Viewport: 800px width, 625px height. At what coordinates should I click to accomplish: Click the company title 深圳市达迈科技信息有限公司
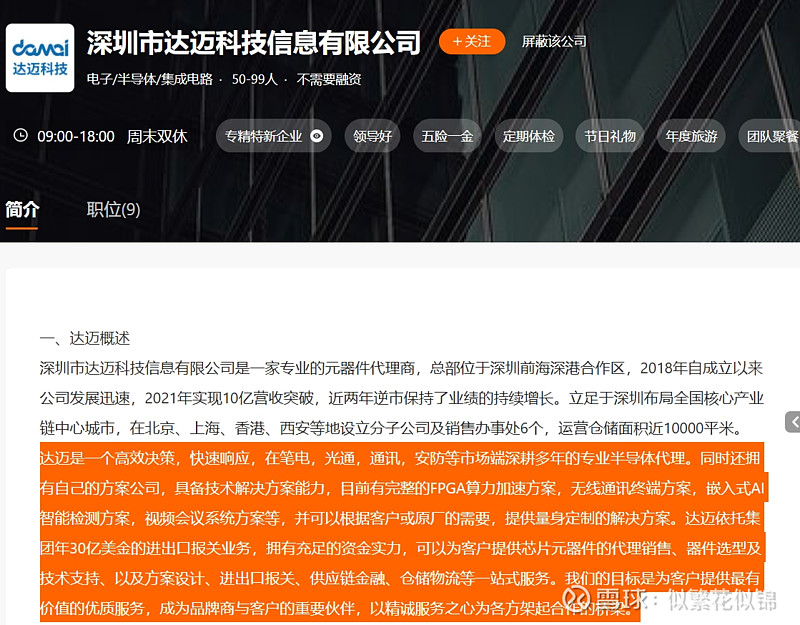pyautogui.click(x=254, y=42)
